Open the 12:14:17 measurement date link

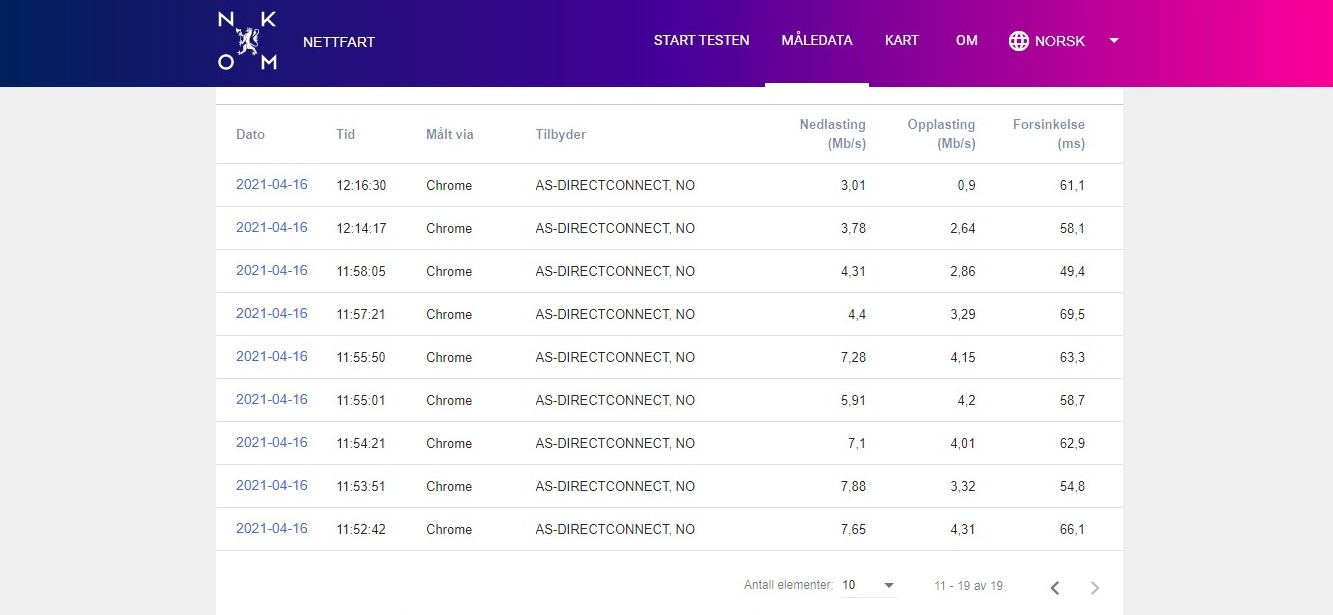point(272,228)
